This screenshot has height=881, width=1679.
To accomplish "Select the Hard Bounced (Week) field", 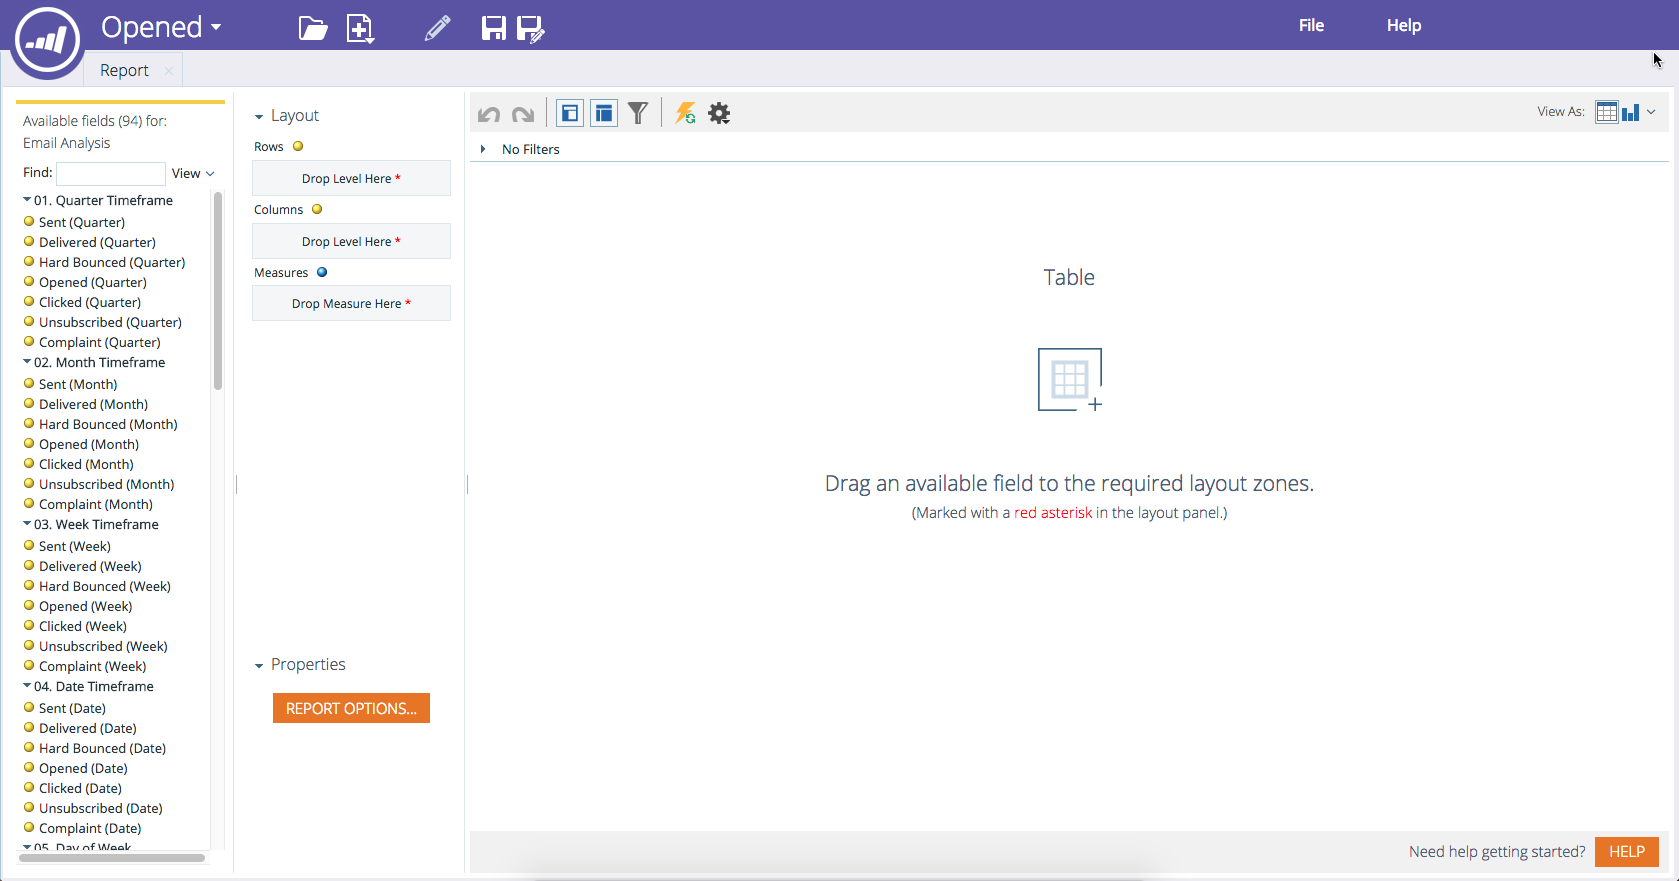I will [x=105, y=586].
